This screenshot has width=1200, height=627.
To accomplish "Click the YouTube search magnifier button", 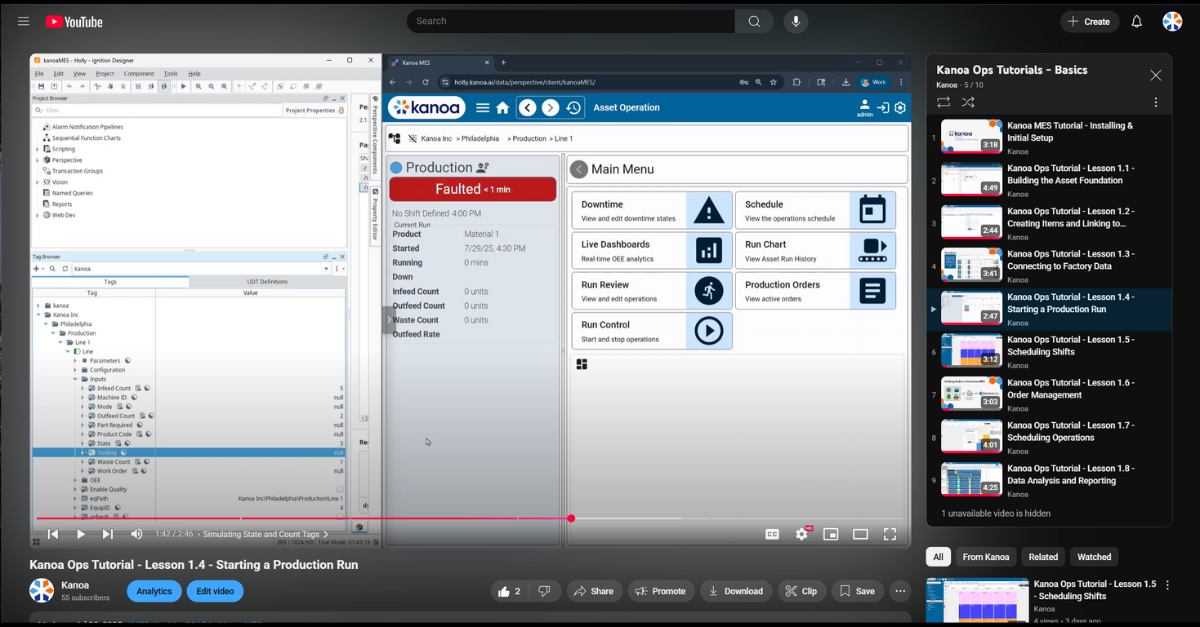I will [754, 21].
